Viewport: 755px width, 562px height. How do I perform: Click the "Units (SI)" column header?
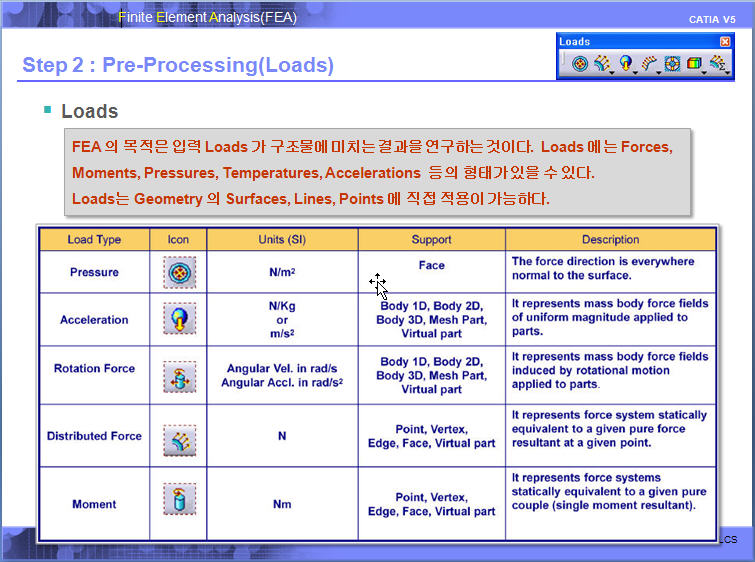(282, 240)
